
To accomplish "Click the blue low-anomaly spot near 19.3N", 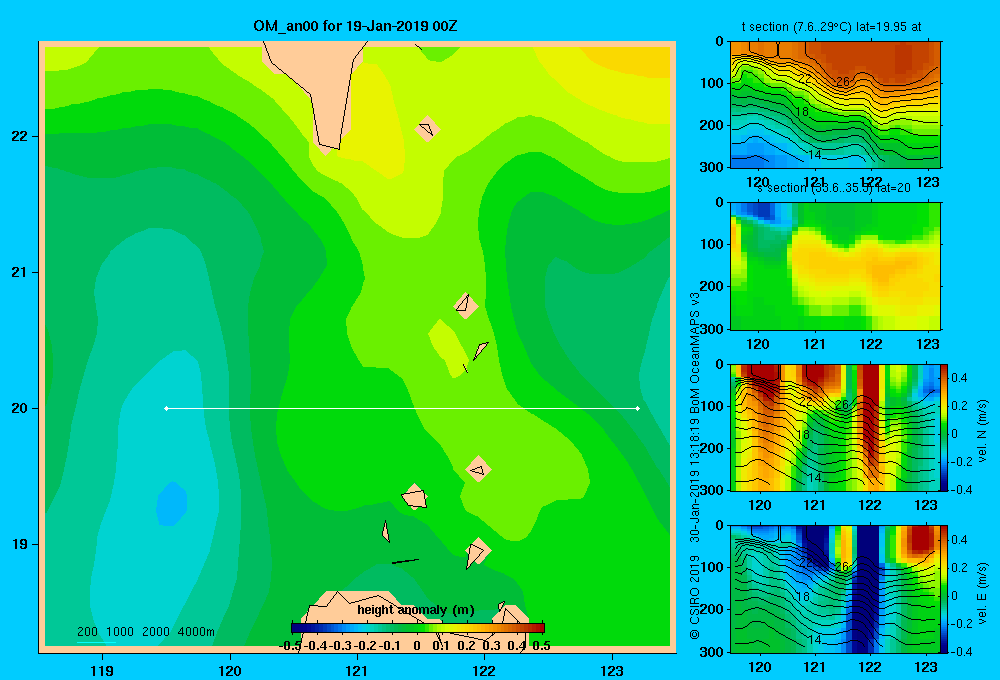I will point(172,504).
